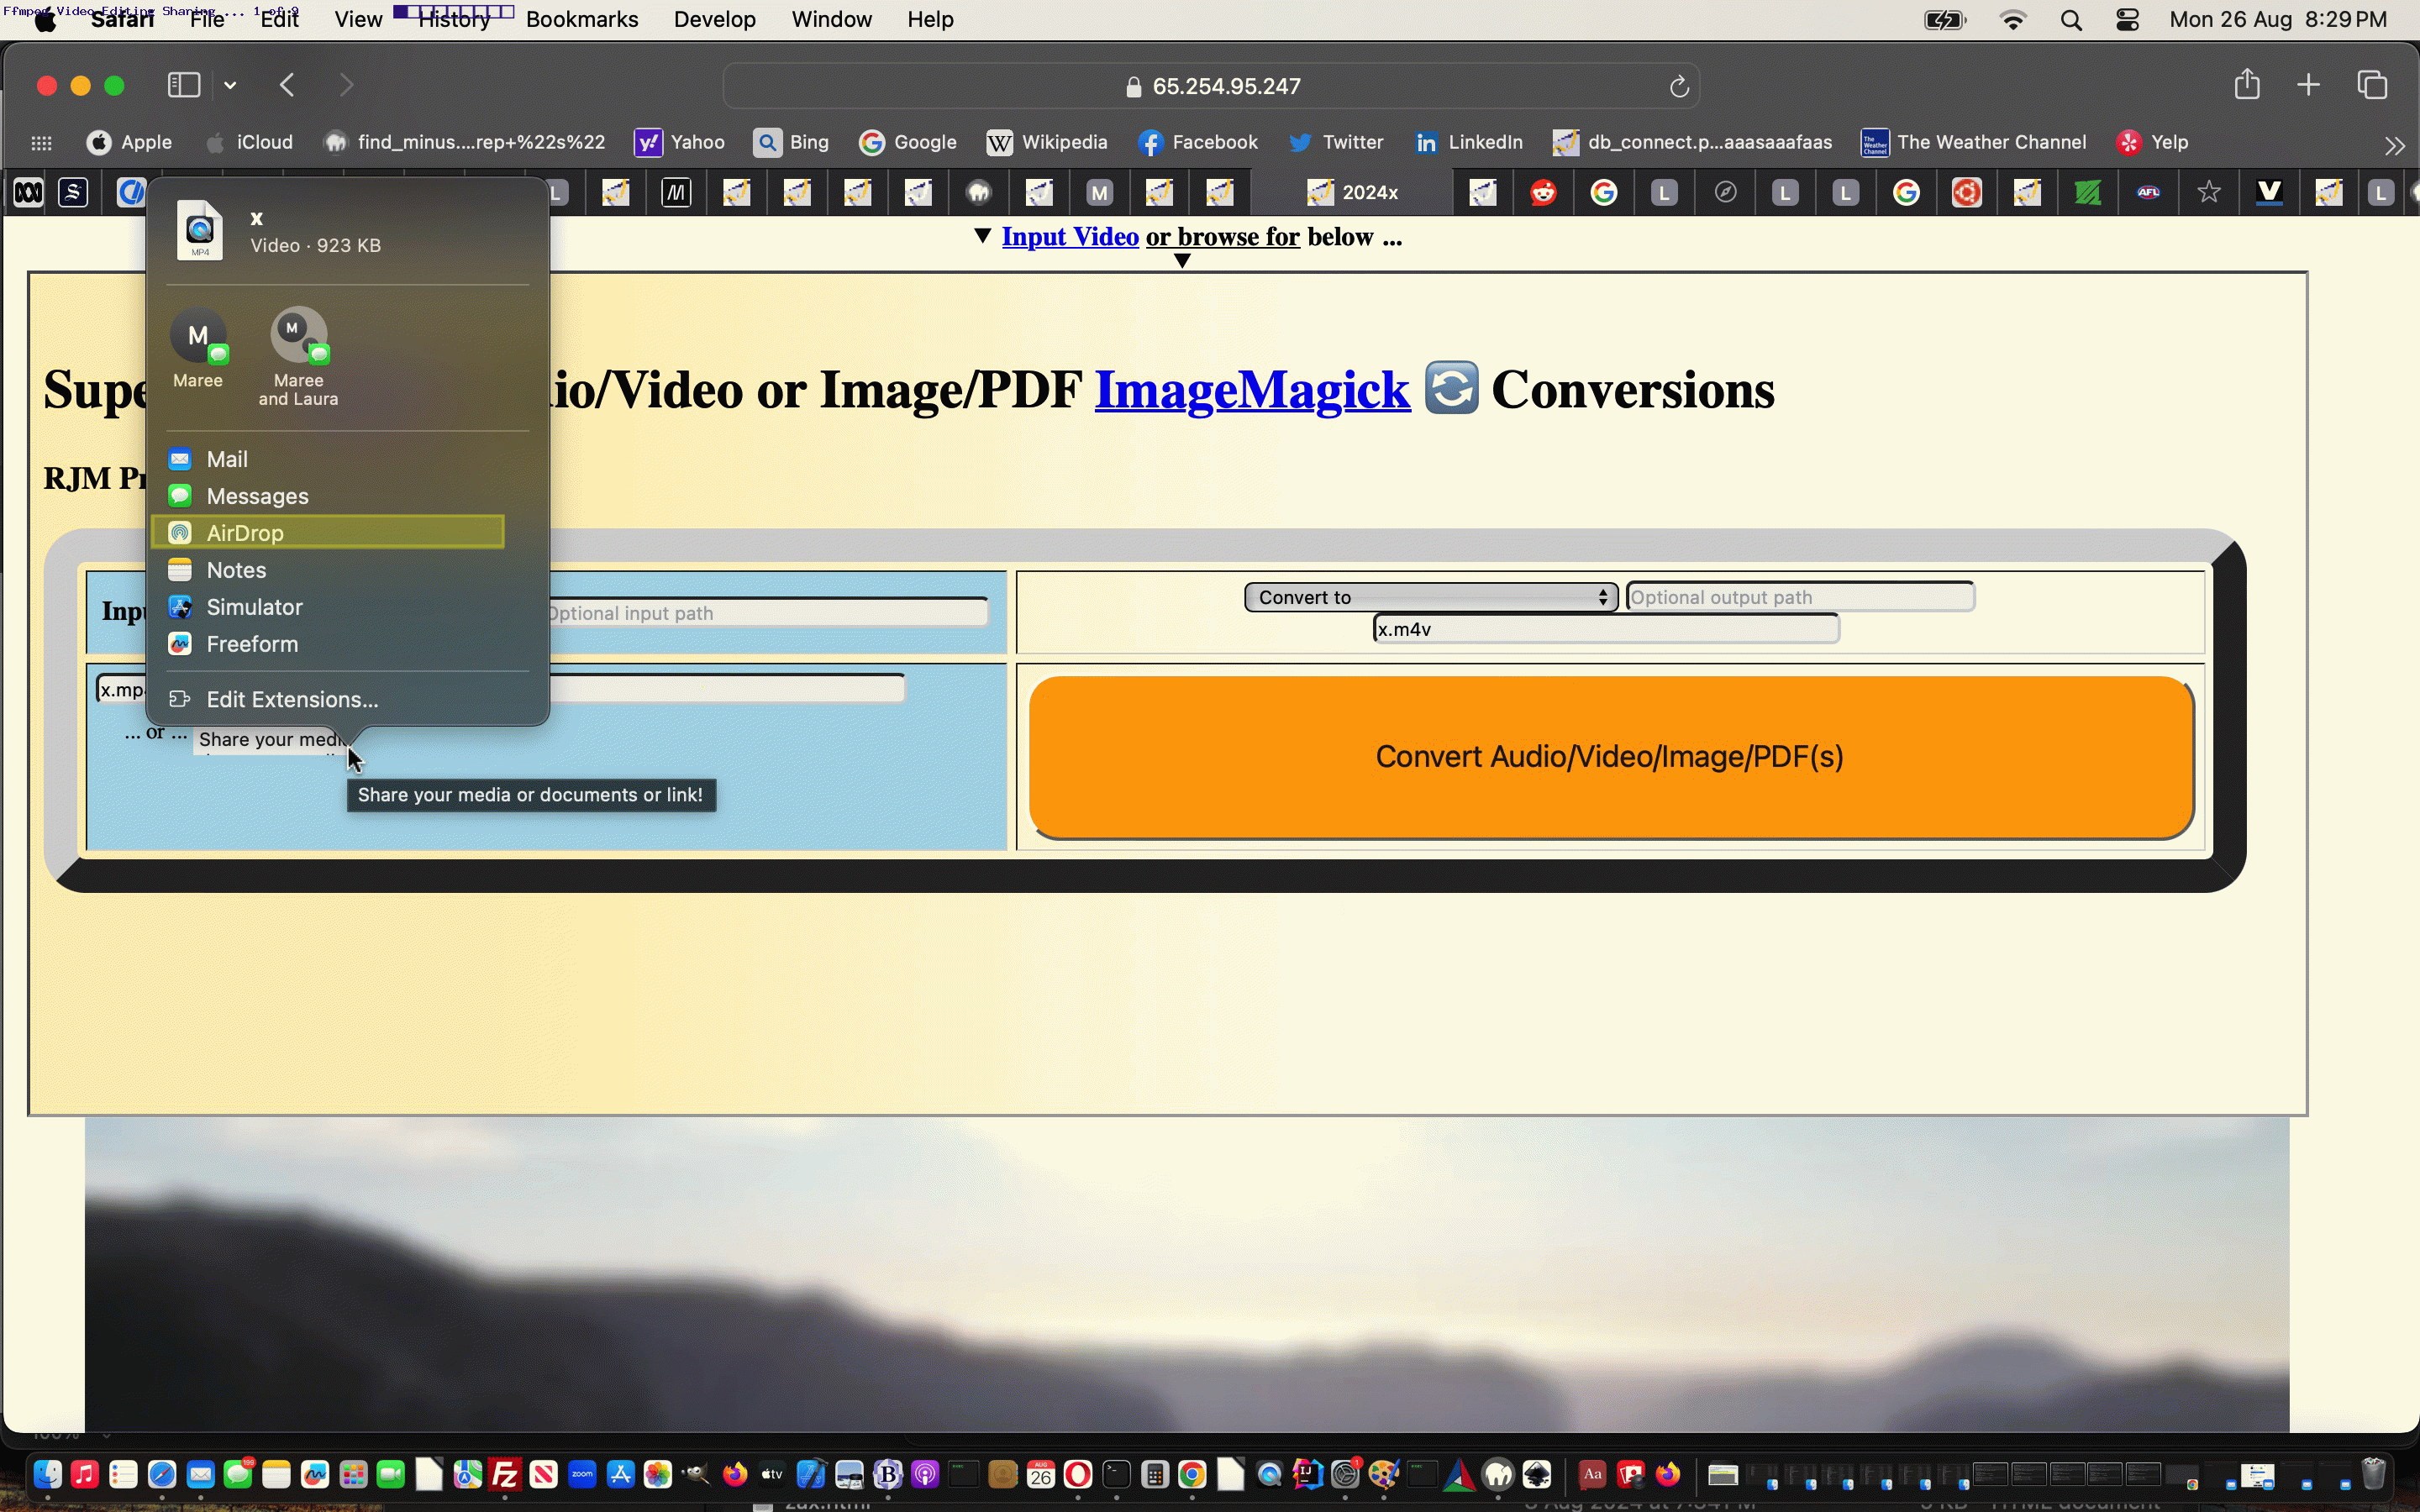Show the tab overview

point(2372,85)
